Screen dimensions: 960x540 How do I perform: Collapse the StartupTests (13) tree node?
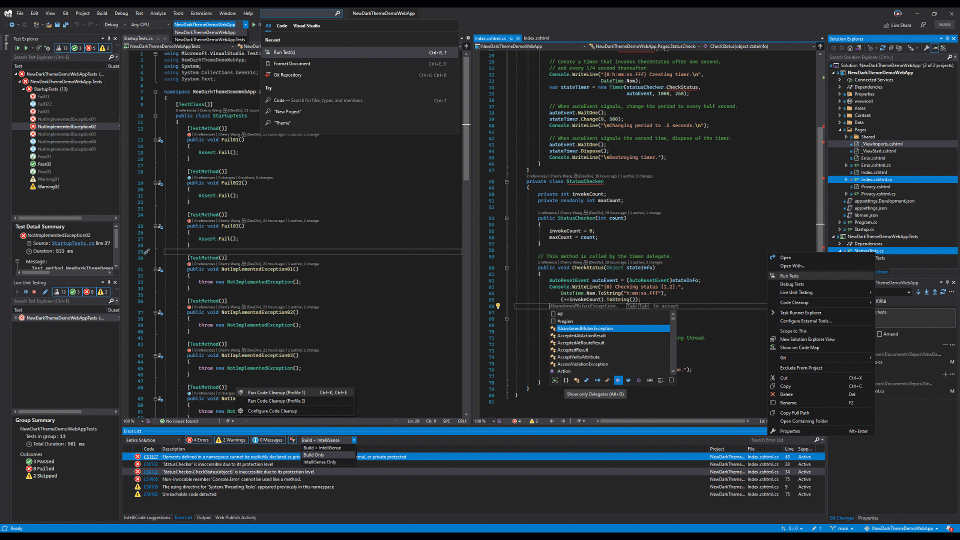tap(24, 89)
